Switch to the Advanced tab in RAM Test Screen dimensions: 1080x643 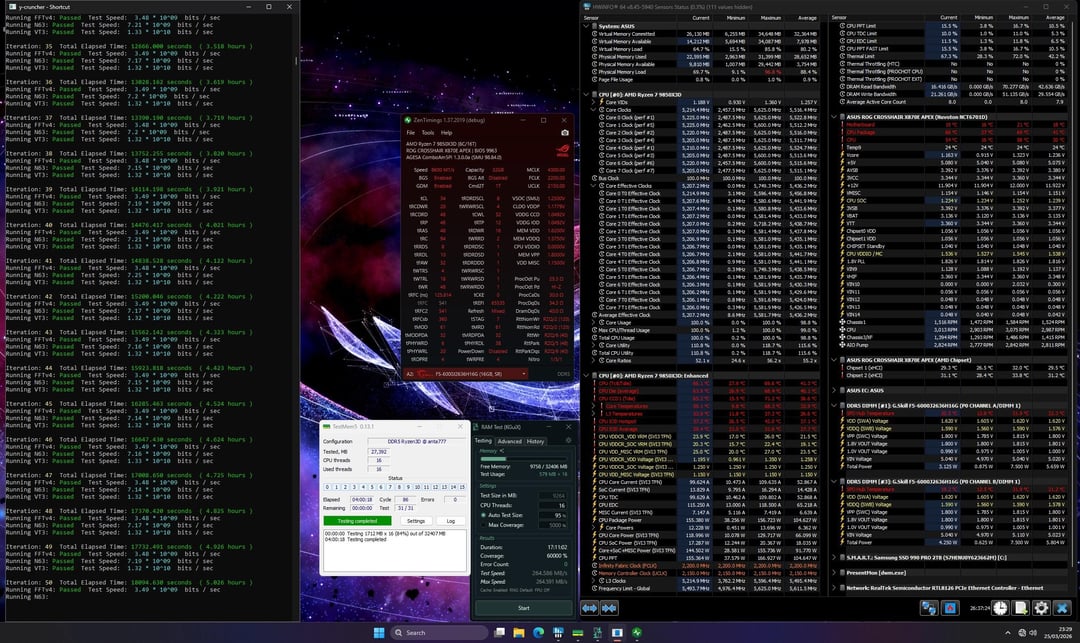[509, 441]
